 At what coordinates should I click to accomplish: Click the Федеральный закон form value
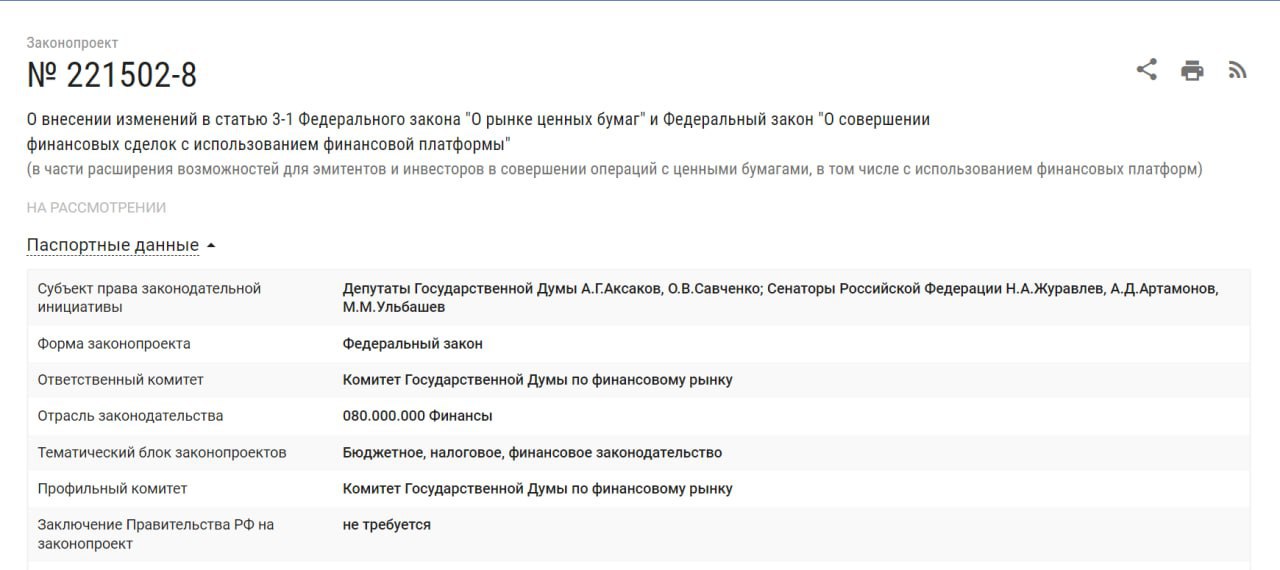412,343
